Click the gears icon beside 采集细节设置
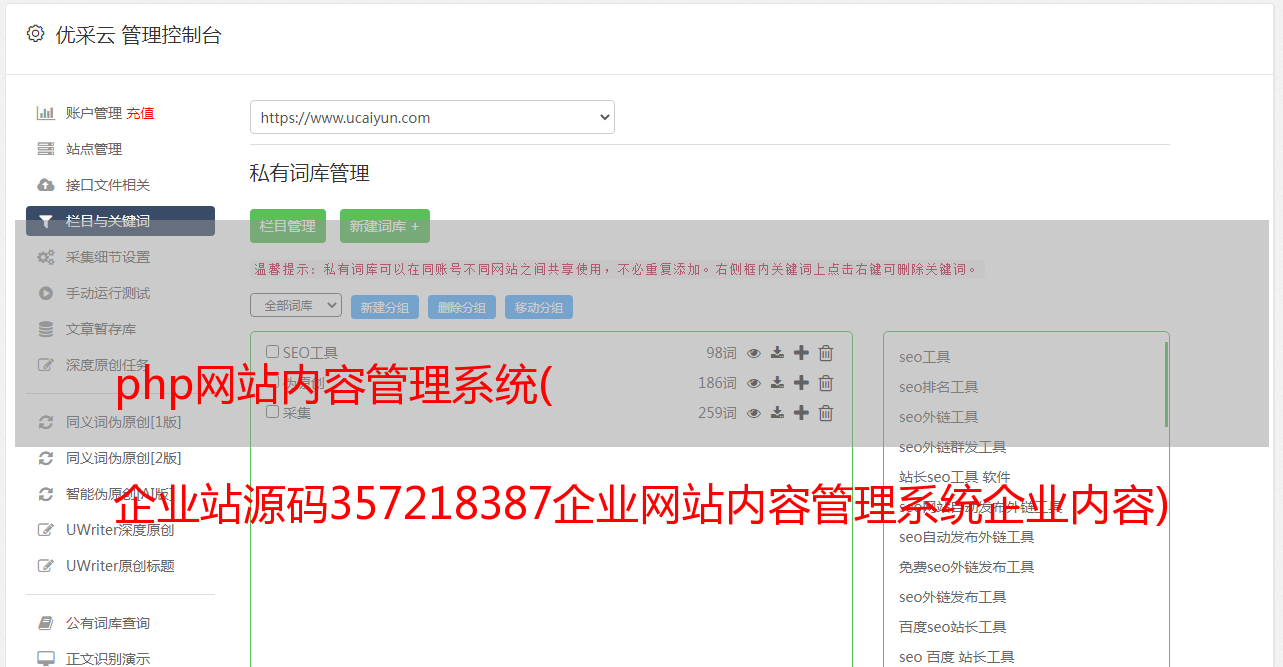The width and height of the screenshot is (1283, 667). 45,257
